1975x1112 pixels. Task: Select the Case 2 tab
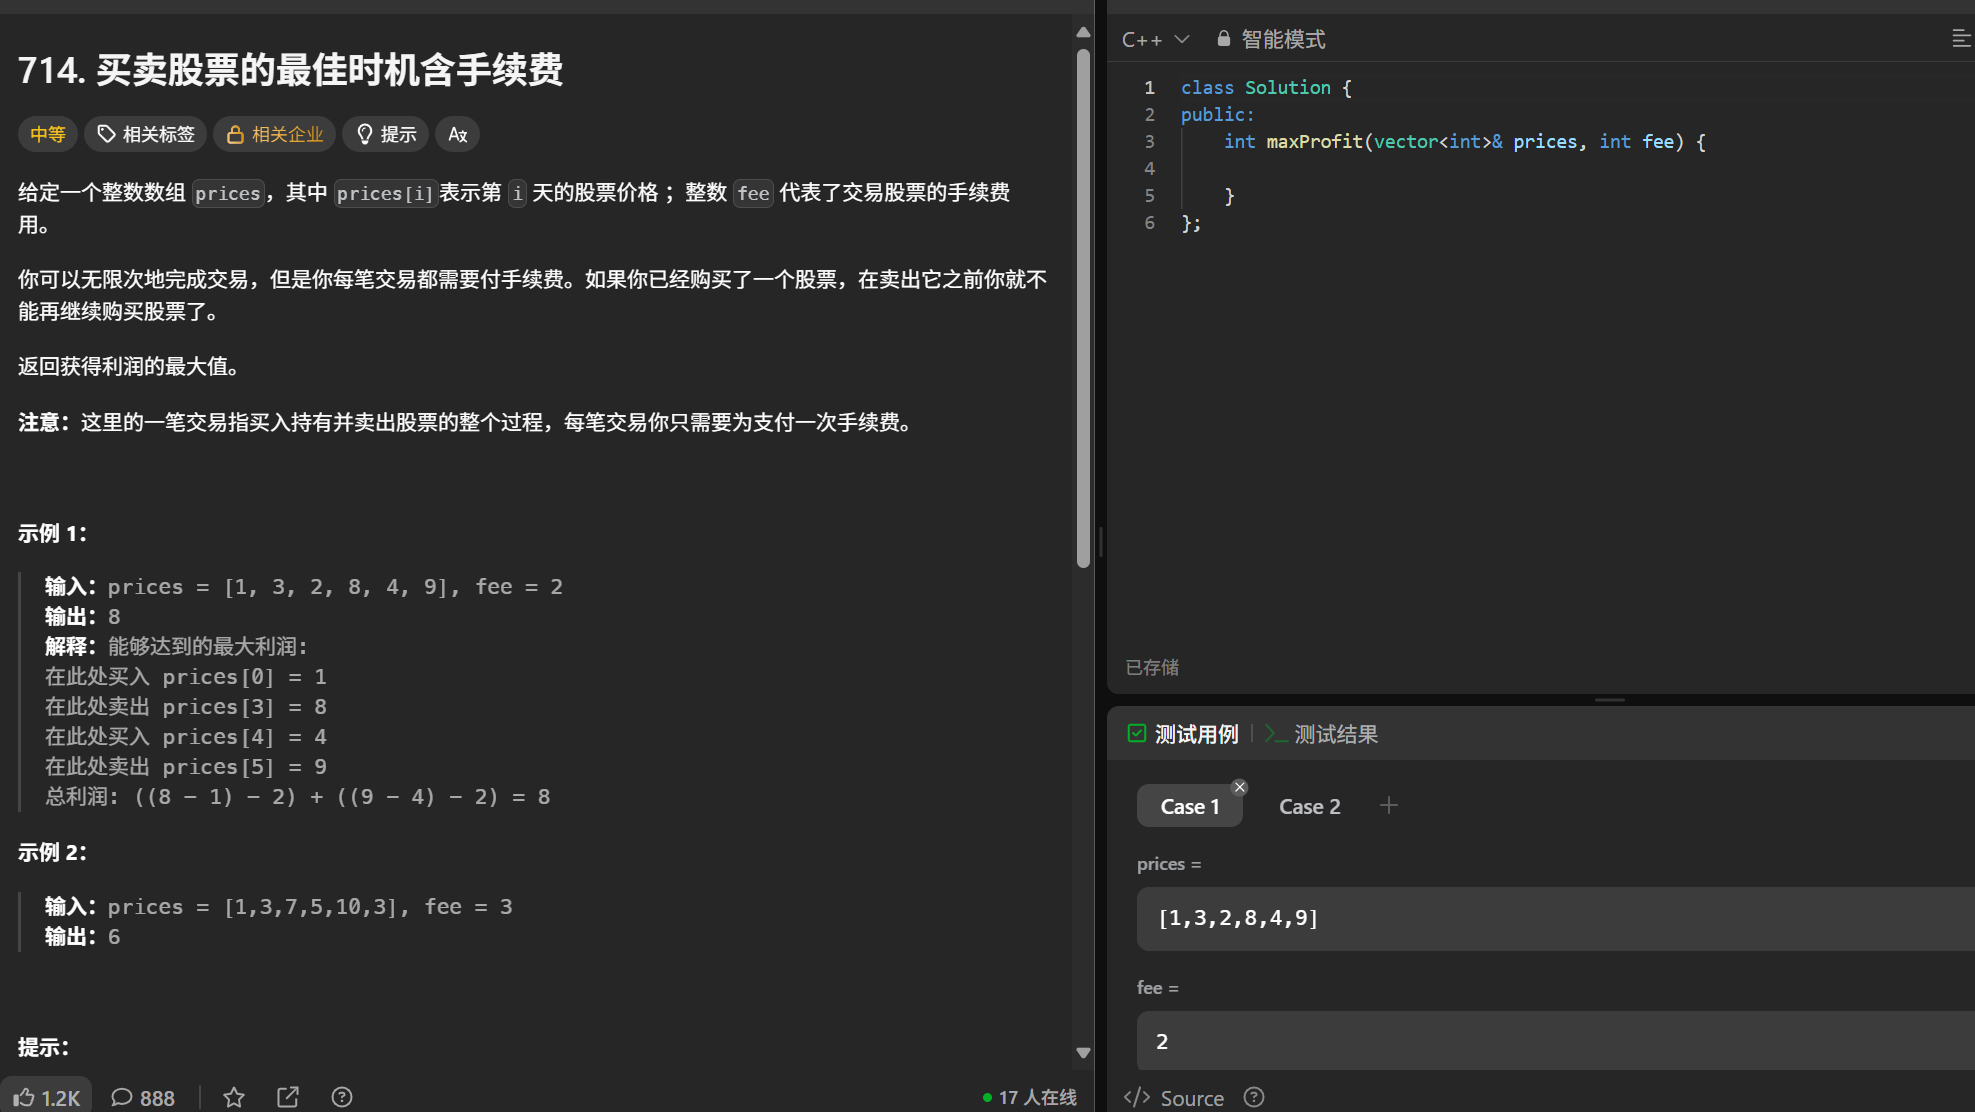(1309, 806)
